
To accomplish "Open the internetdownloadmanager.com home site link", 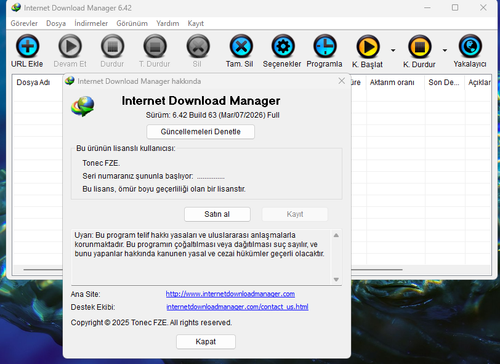I will point(230,294).
